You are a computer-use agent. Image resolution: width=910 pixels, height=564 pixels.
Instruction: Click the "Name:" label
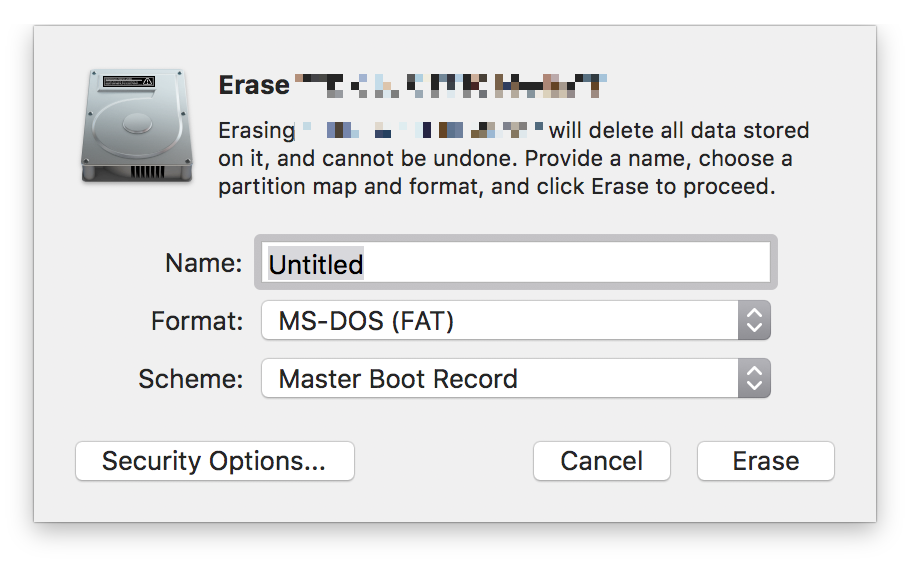pyautogui.click(x=204, y=263)
